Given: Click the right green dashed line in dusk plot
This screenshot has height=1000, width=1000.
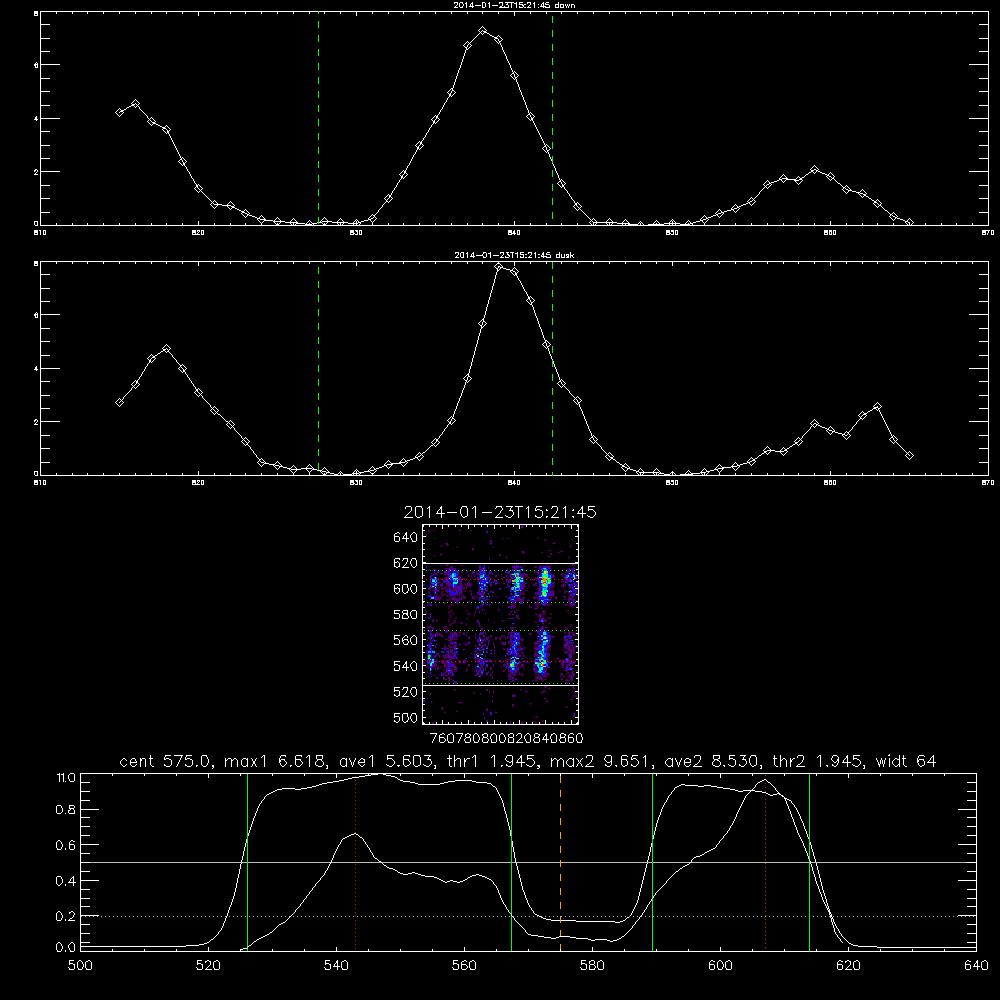Looking at the screenshot, I should pyautogui.click(x=552, y=368).
